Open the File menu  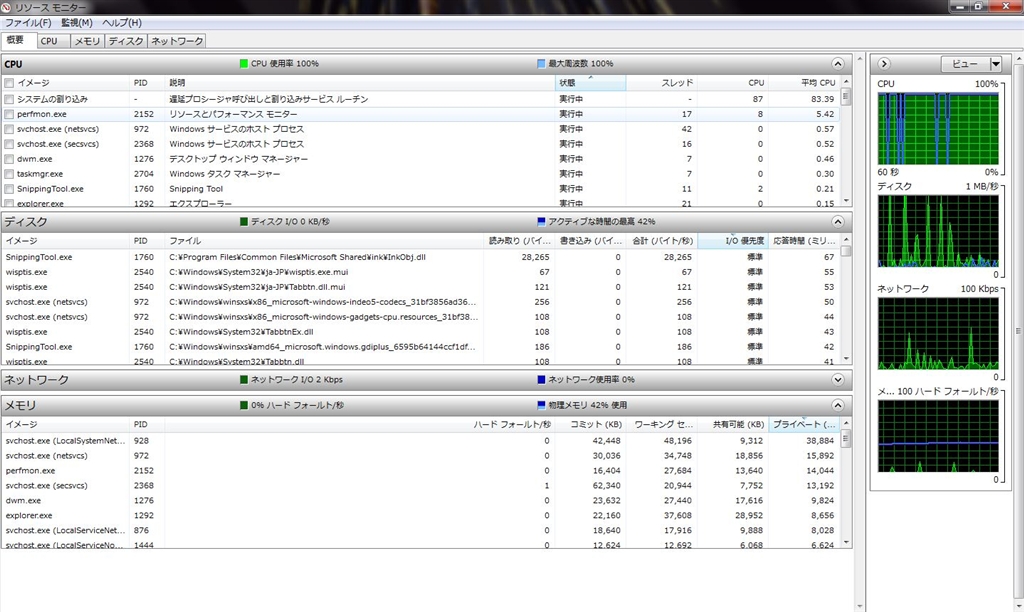coord(28,23)
